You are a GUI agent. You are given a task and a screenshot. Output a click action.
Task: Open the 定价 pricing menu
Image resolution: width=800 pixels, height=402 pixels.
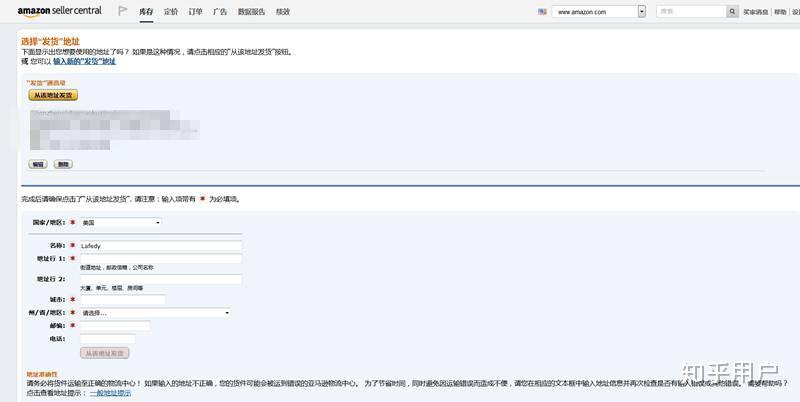171,12
